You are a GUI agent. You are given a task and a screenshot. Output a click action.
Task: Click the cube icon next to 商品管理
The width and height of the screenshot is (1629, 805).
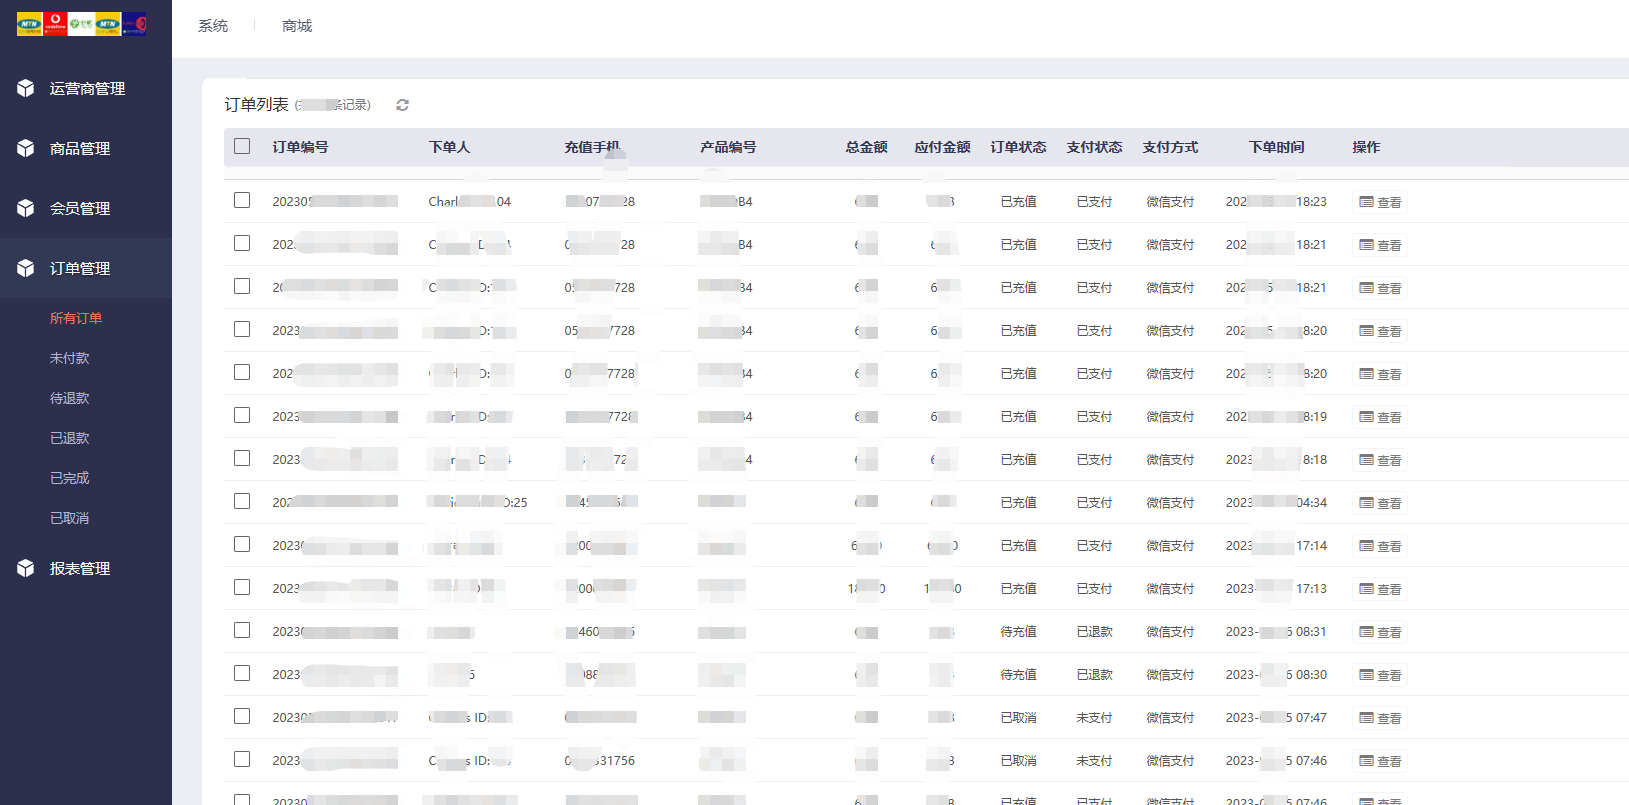coord(26,148)
